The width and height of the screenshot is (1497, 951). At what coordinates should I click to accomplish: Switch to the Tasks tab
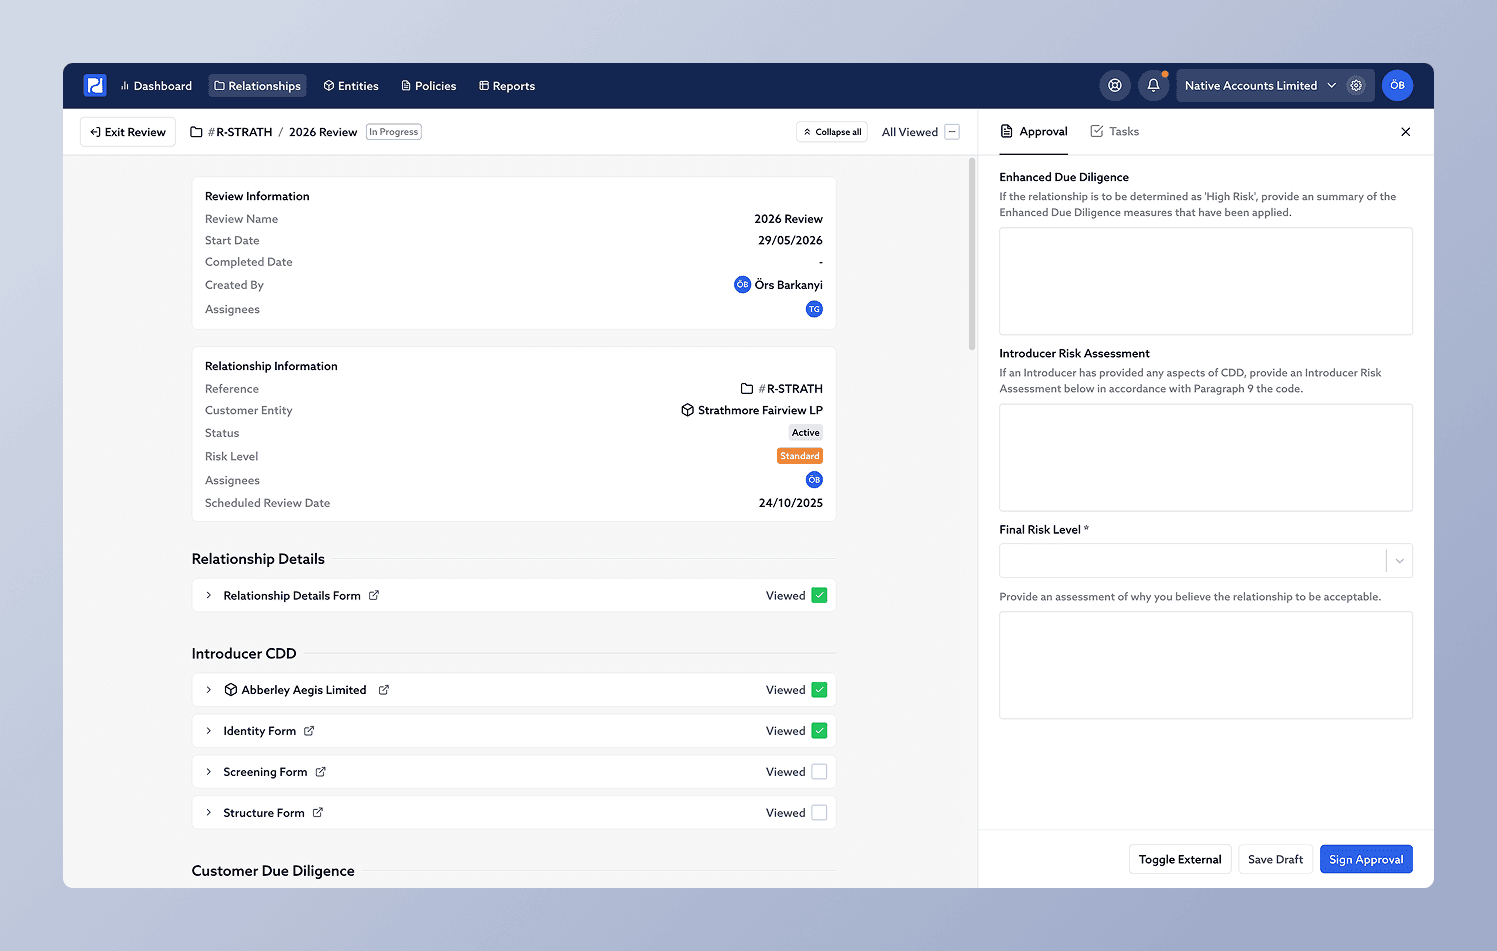tap(1115, 132)
